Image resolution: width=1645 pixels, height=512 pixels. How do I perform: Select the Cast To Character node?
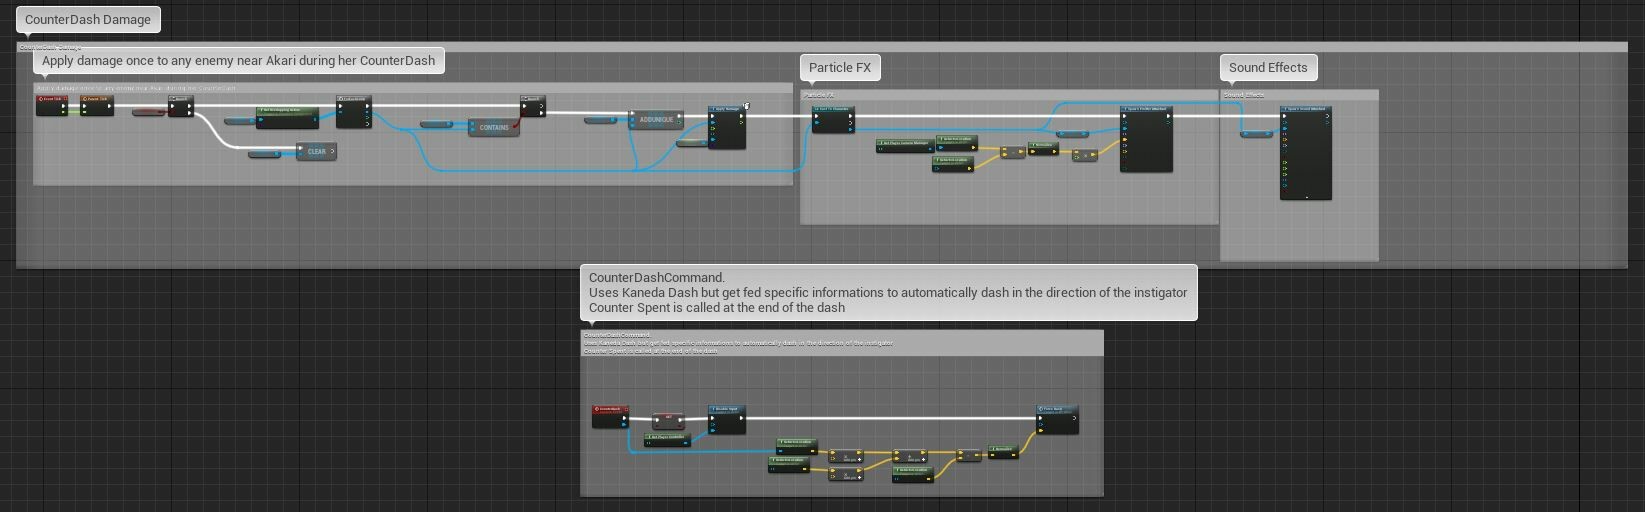click(x=833, y=119)
